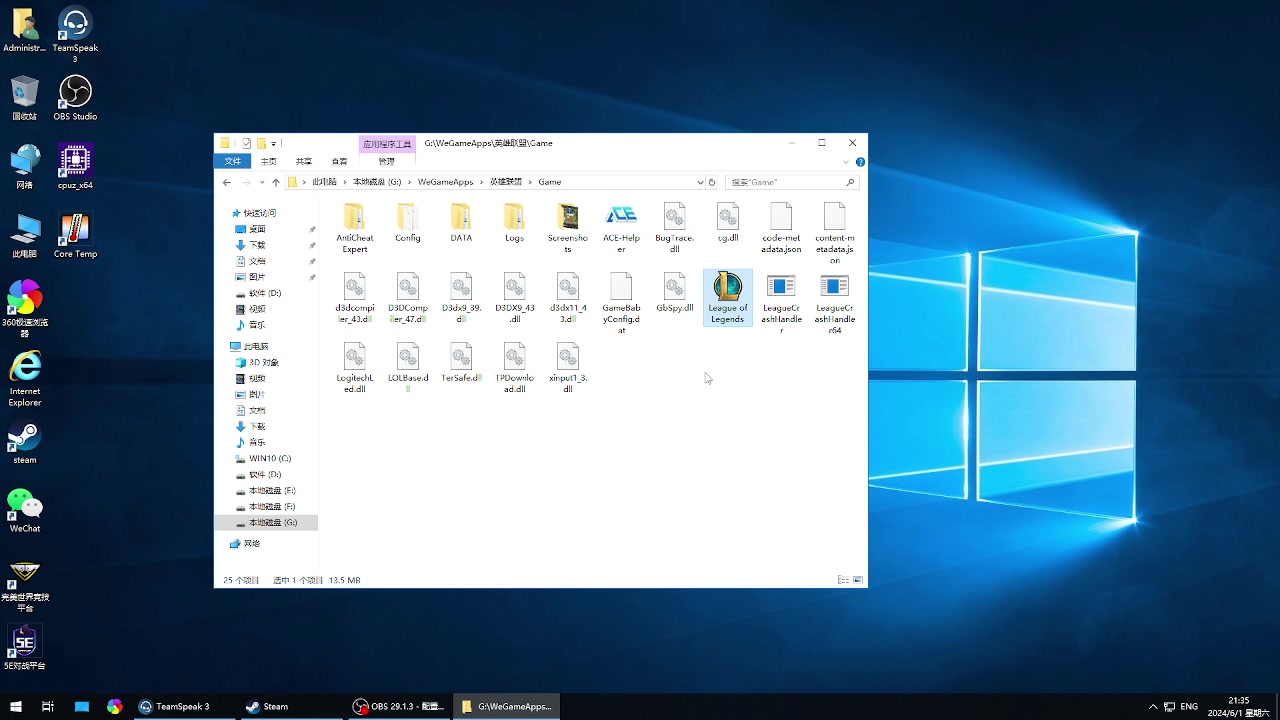Open the address bar history dropdown
Viewport: 1280px width, 720px height.
coord(700,182)
